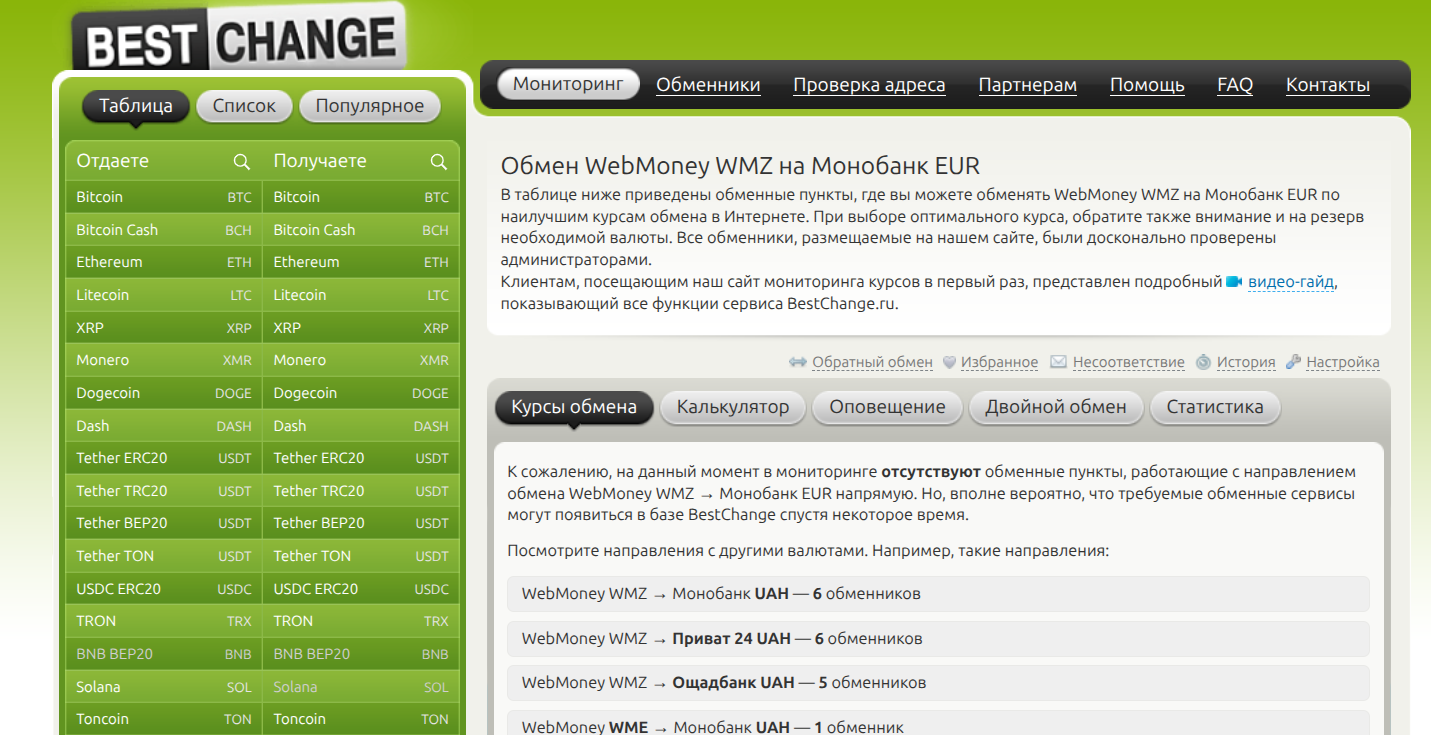The width and height of the screenshot is (1431, 735).
Task: Open WebMoney WMZ → Ощадбанк UAH direction
Action: [938, 683]
